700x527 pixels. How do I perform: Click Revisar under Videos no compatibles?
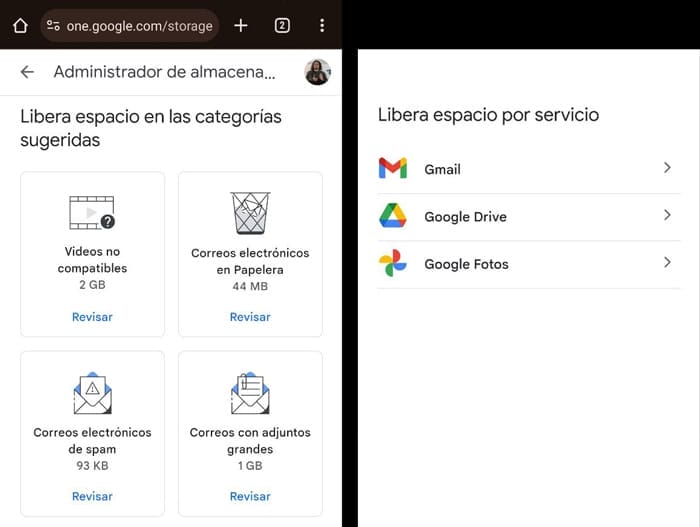click(92, 317)
